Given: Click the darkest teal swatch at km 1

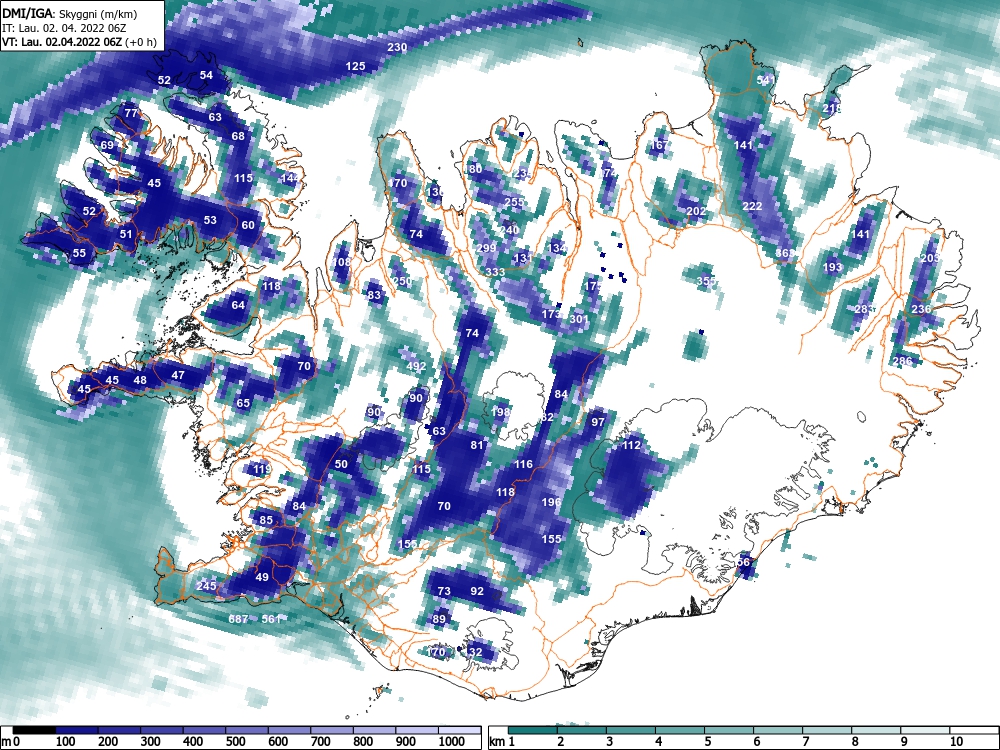Looking at the screenshot, I should (x=532, y=730).
